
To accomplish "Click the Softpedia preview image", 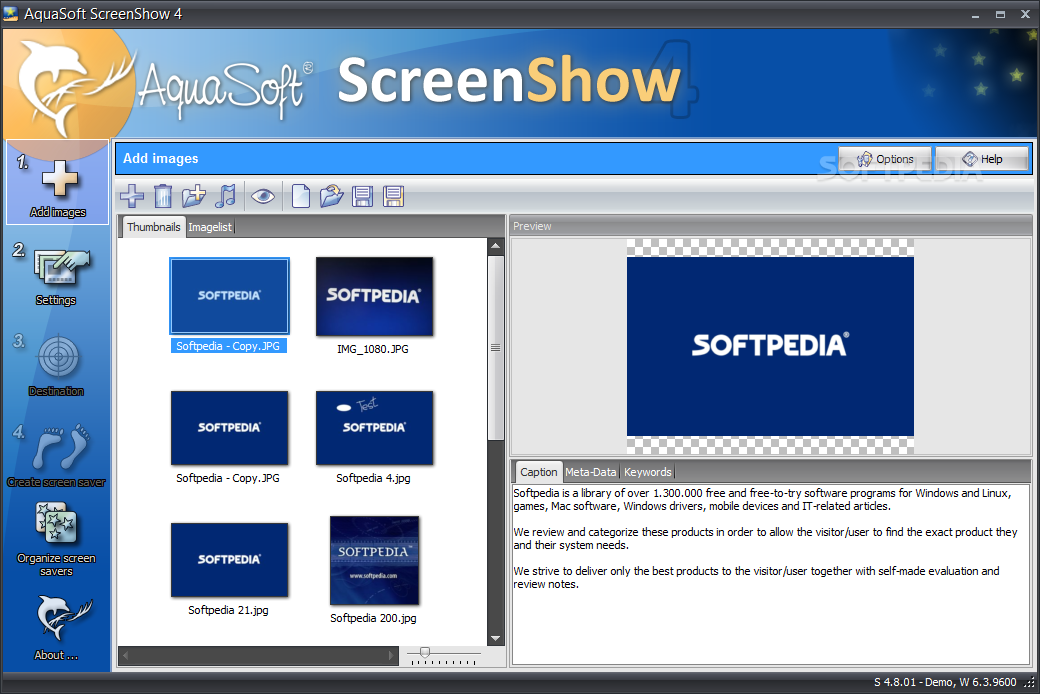I will tap(770, 346).
